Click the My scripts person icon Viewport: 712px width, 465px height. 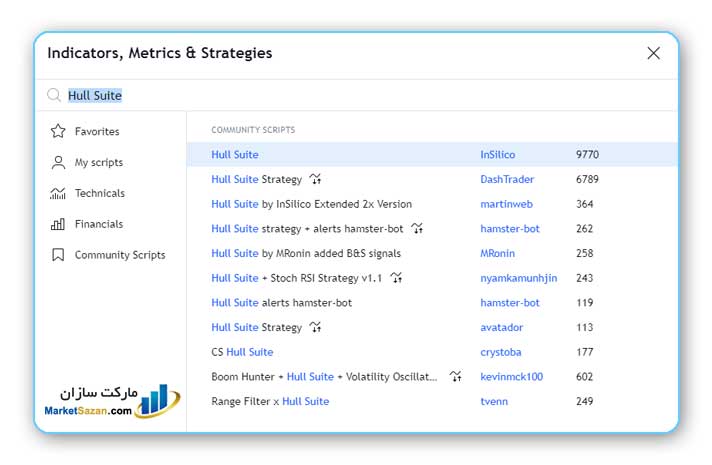point(58,162)
